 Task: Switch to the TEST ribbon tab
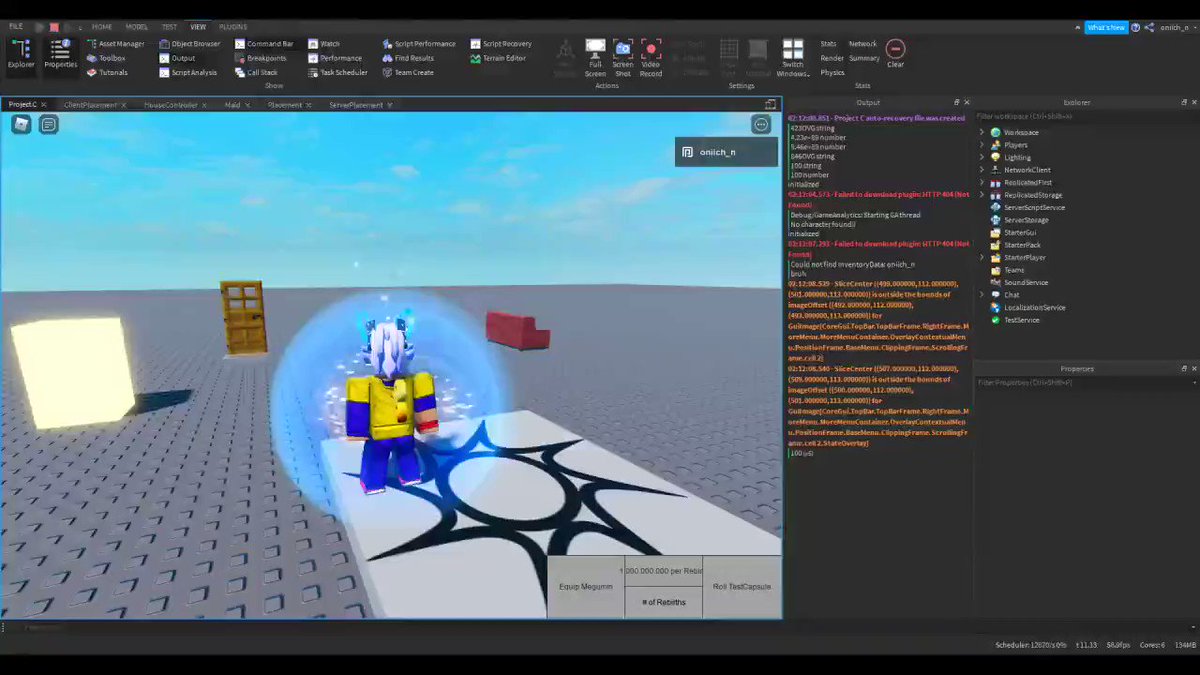tap(169, 27)
